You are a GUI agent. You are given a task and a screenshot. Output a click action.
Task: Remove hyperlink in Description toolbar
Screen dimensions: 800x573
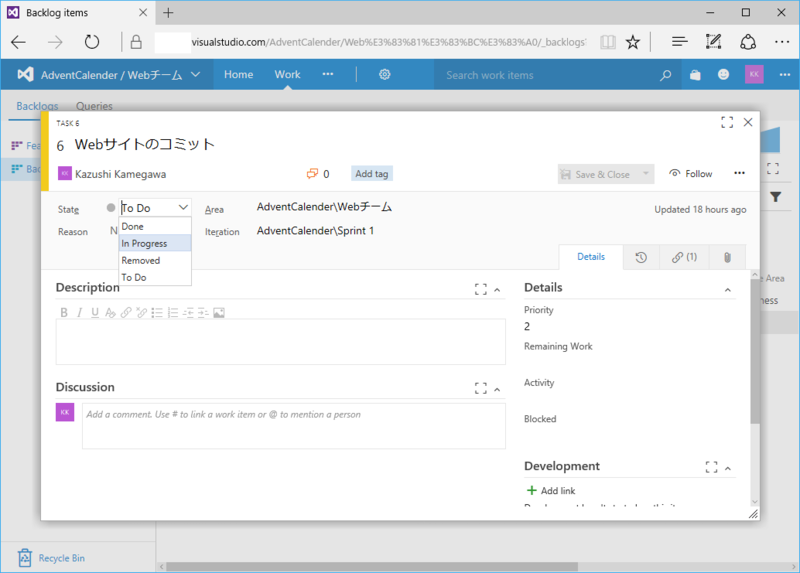pyautogui.click(x=141, y=312)
